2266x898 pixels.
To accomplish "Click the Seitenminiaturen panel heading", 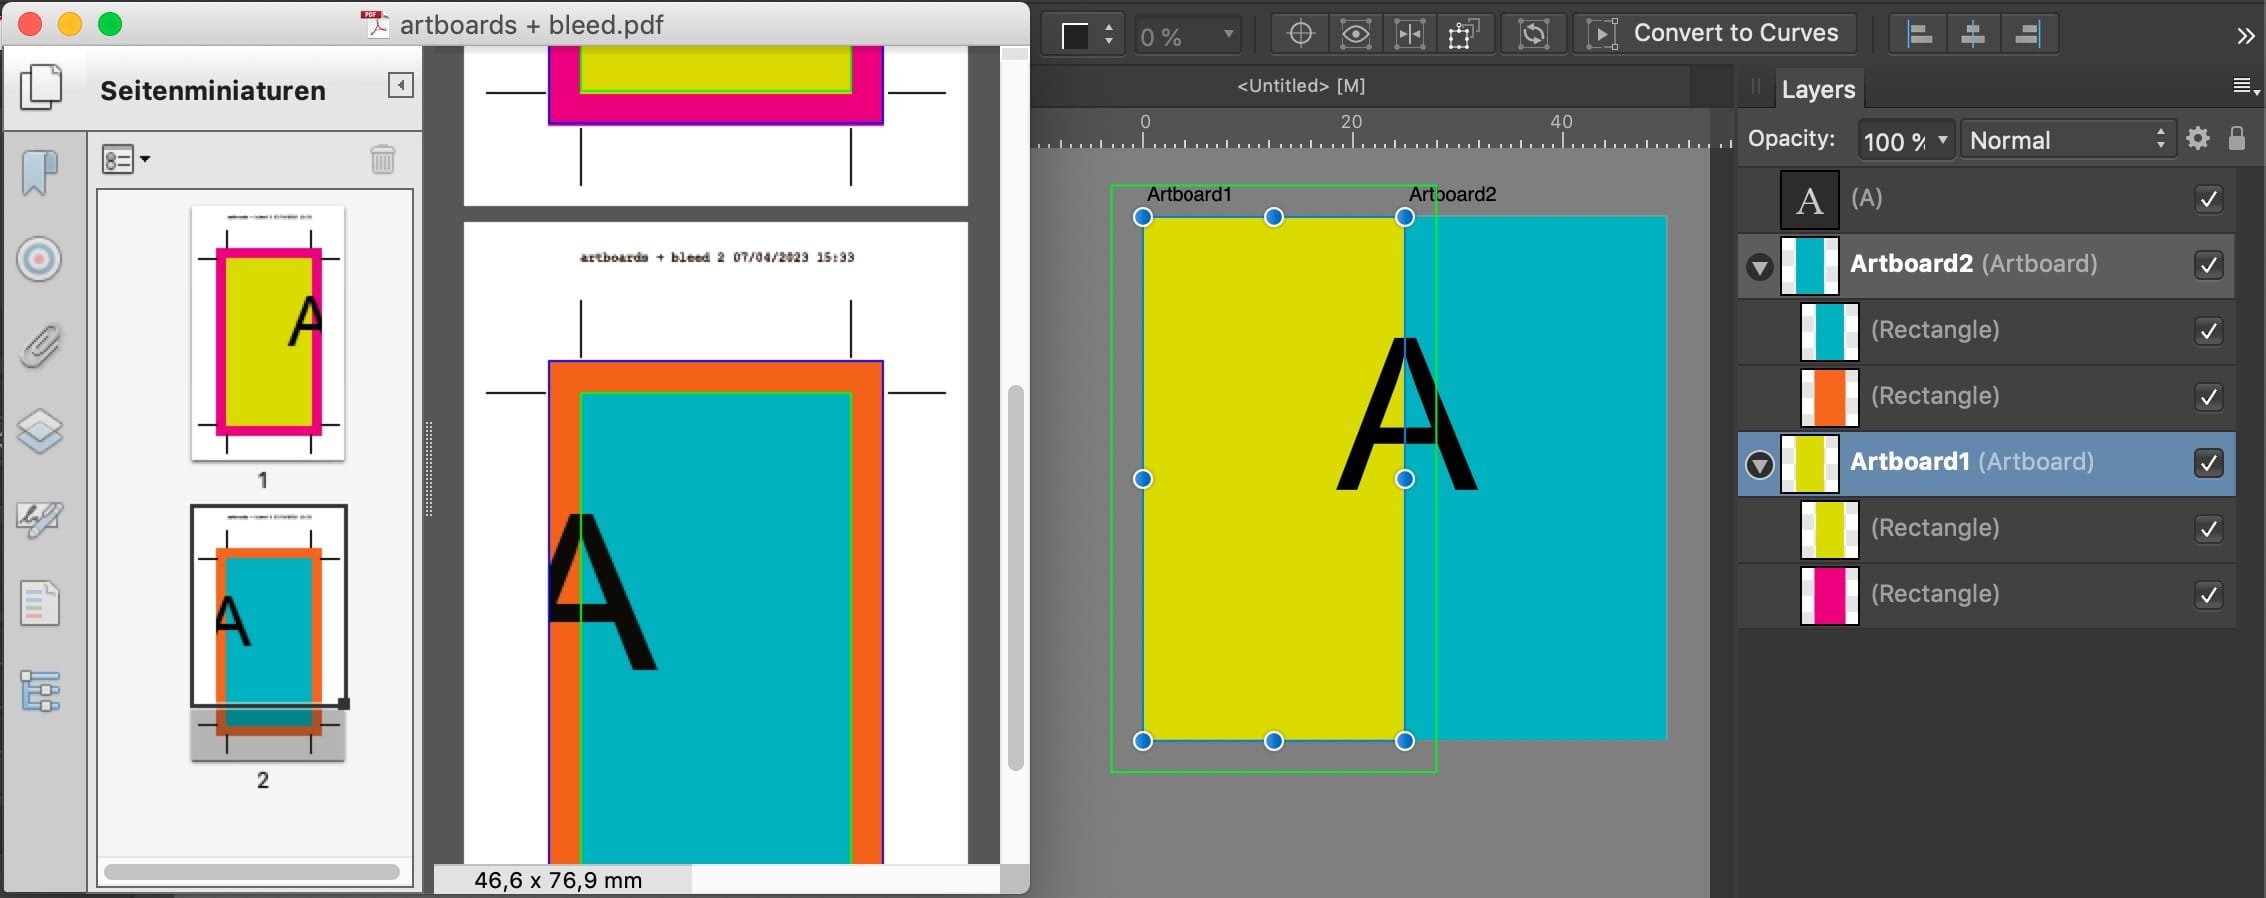I will pos(213,91).
